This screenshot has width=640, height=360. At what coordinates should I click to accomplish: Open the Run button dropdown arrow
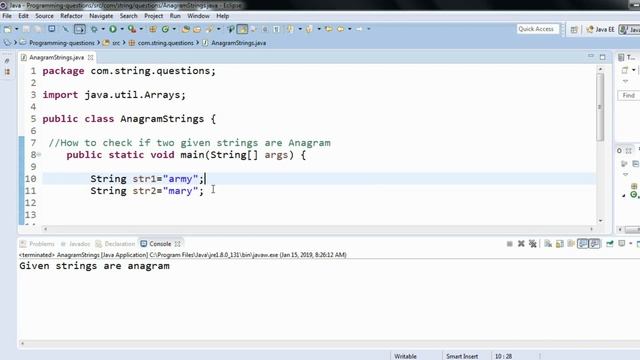tap(122, 29)
